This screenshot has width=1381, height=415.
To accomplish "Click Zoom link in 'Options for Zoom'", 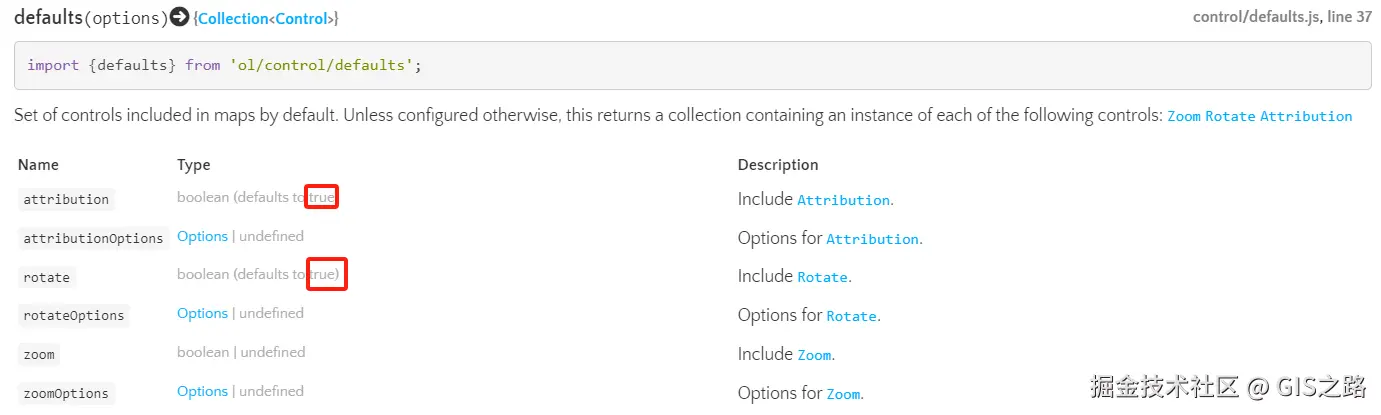I will click(x=843, y=394).
